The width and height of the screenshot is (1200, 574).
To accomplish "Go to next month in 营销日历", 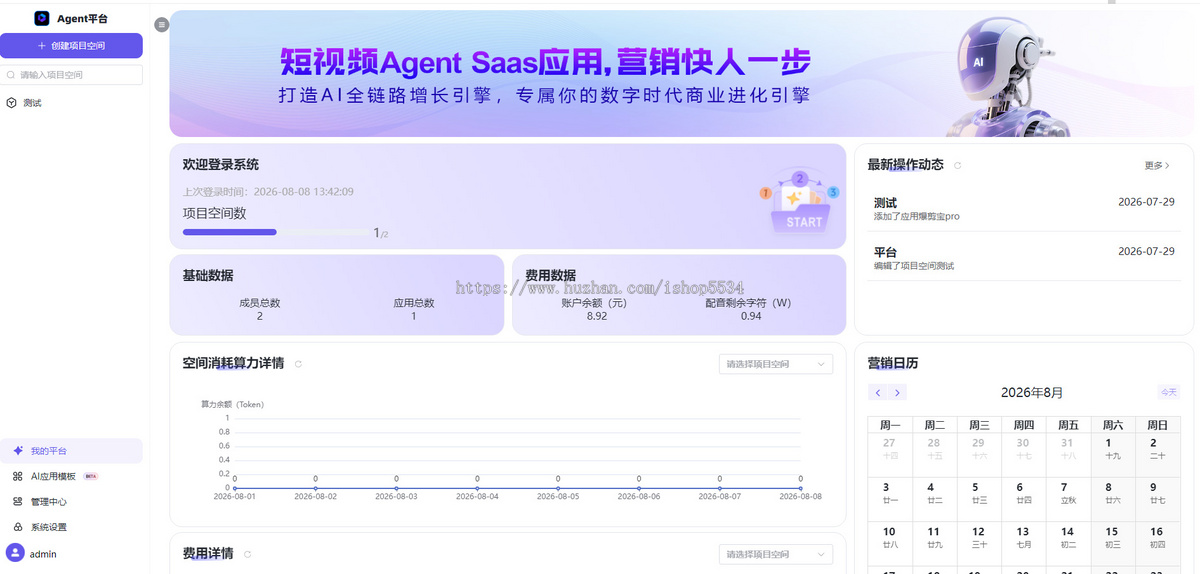I will coord(898,393).
